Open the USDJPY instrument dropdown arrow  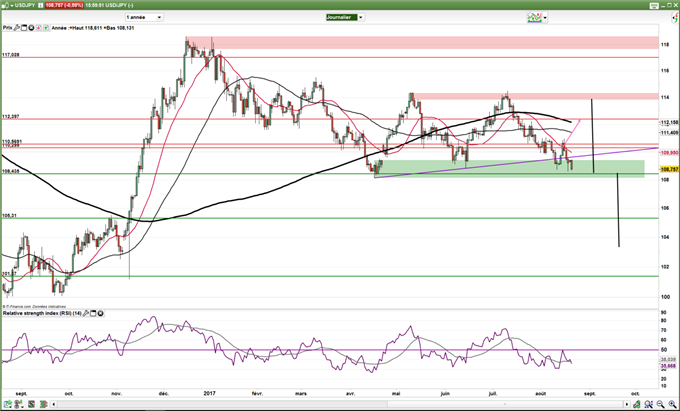[11, 5]
